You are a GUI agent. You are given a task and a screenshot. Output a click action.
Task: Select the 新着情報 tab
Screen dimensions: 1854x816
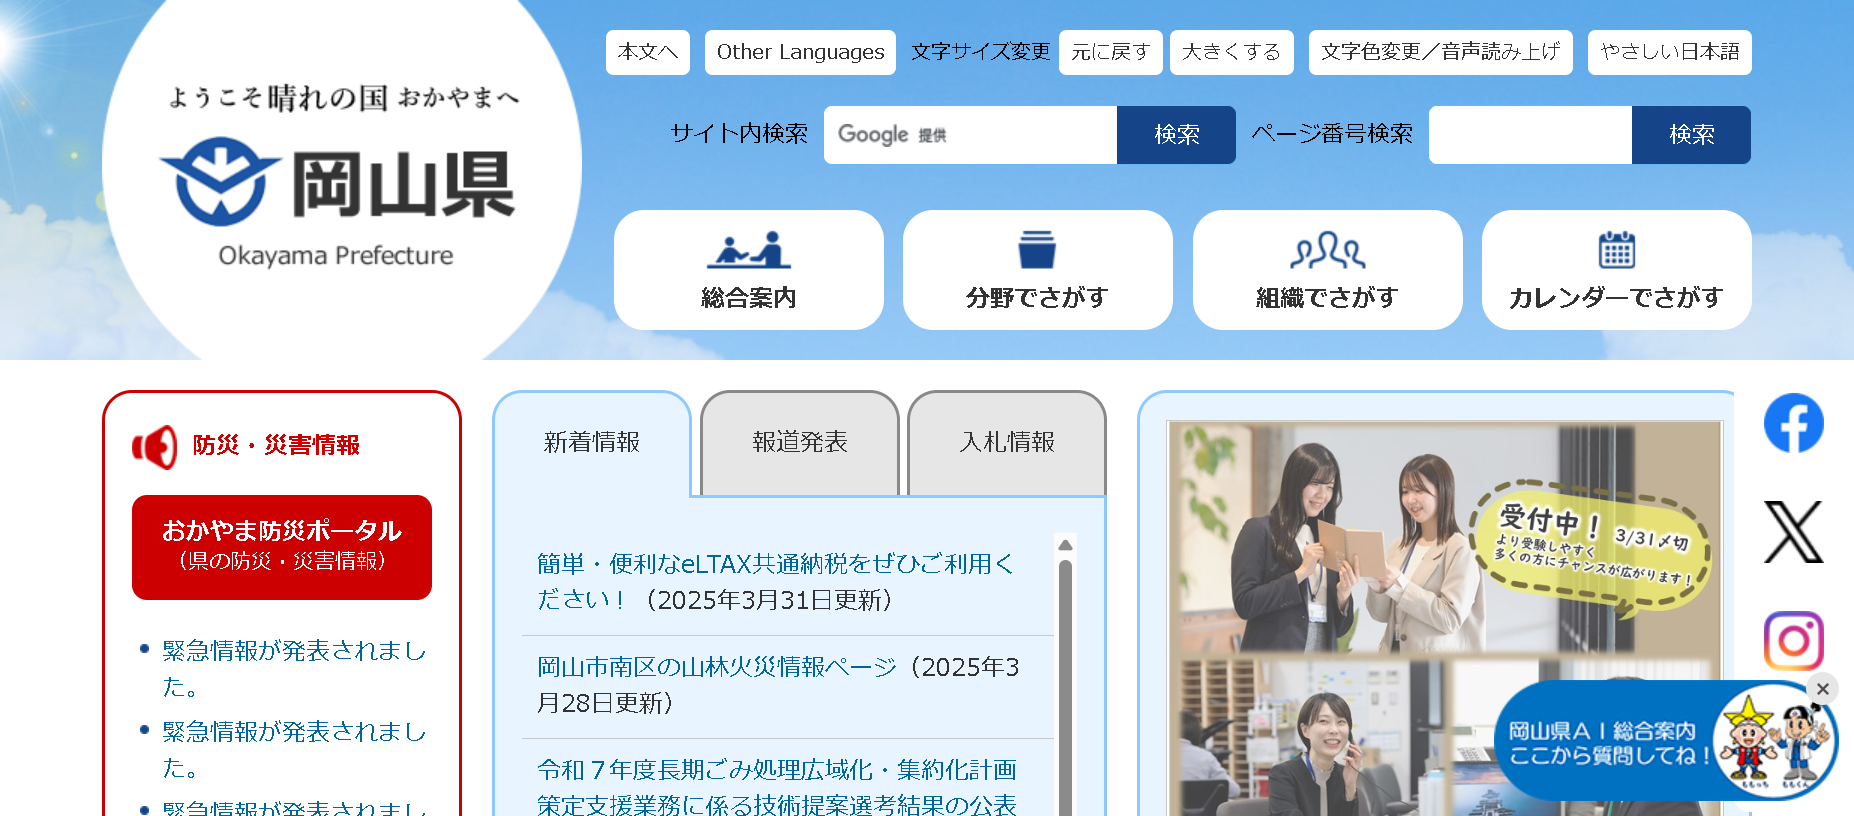[592, 442]
